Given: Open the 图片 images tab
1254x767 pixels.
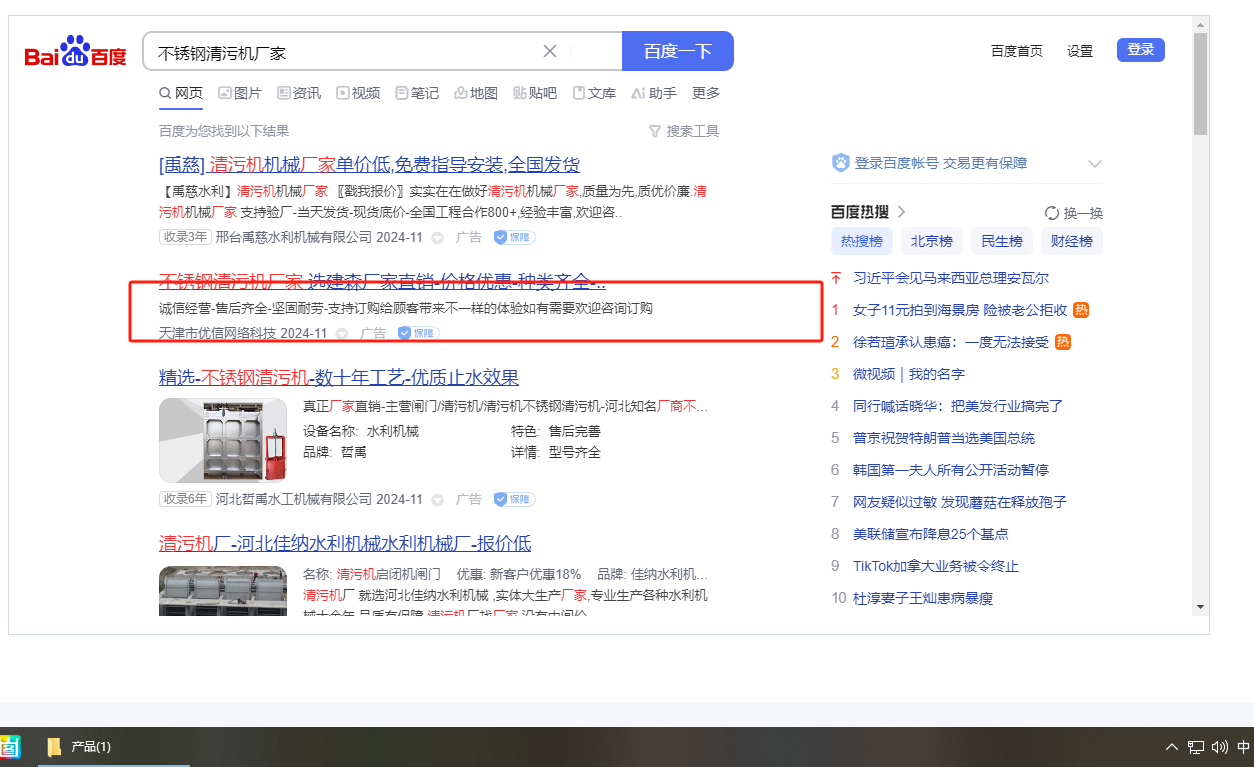Looking at the screenshot, I should point(240,93).
